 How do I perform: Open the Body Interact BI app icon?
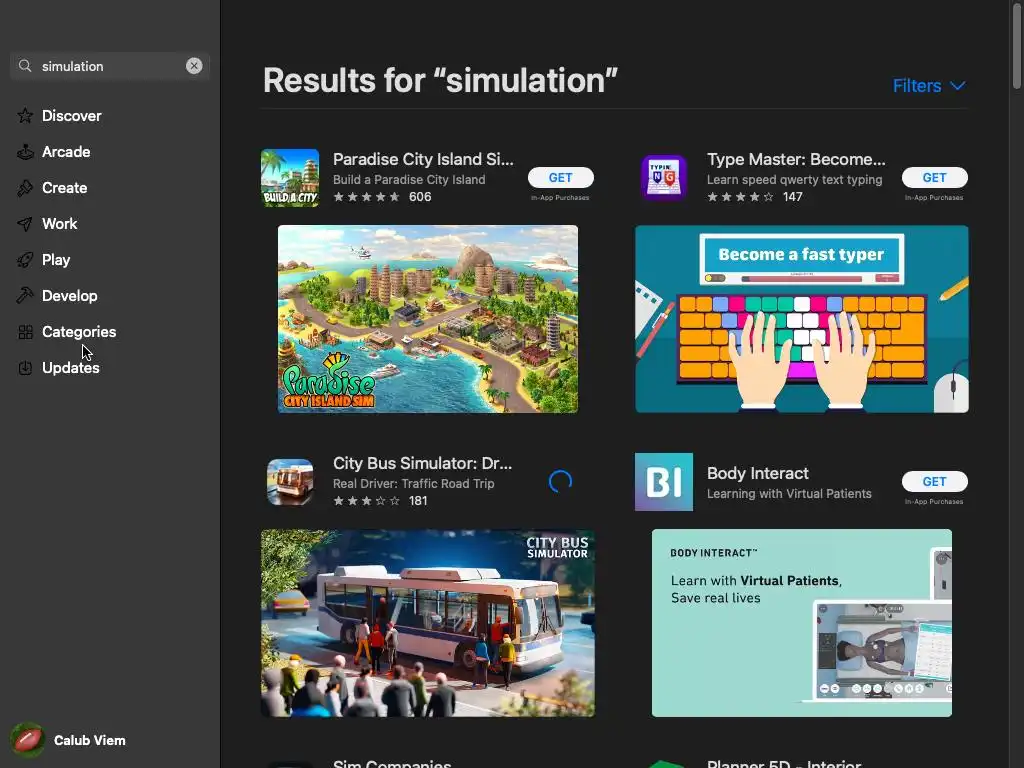[x=664, y=482]
